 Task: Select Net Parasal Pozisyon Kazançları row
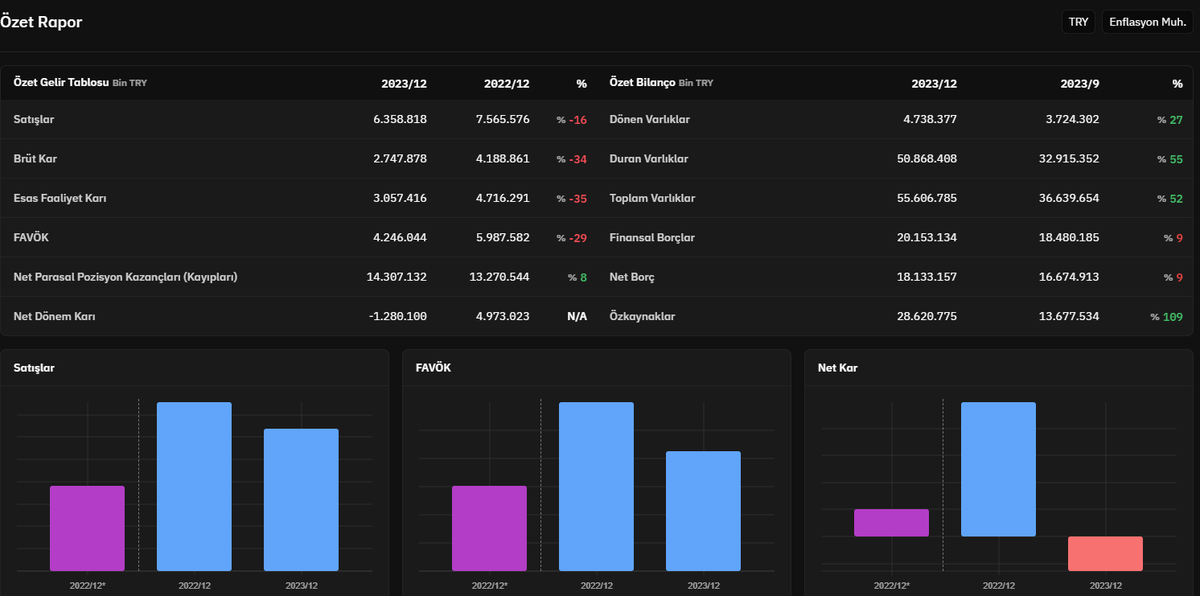(125, 277)
